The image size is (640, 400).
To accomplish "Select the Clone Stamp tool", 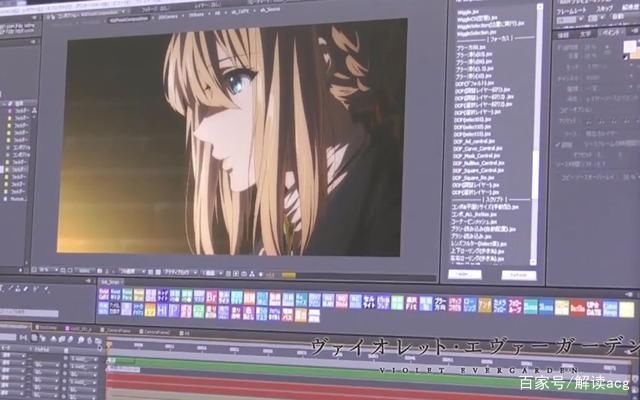I will [18, 289].
